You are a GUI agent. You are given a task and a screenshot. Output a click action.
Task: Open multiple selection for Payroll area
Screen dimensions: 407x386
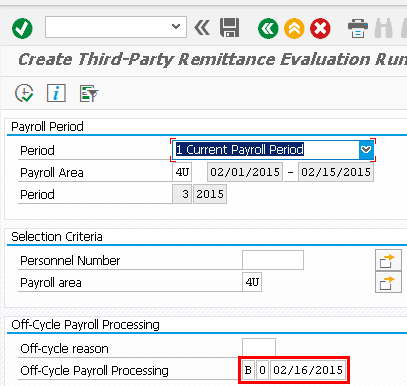(388, 282)
